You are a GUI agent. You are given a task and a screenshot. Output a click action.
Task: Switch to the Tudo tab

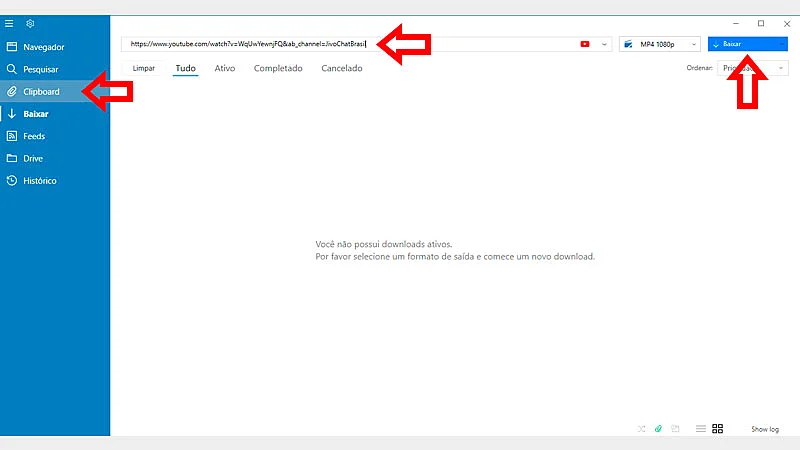pyautogui.click(x=186, y=68)
